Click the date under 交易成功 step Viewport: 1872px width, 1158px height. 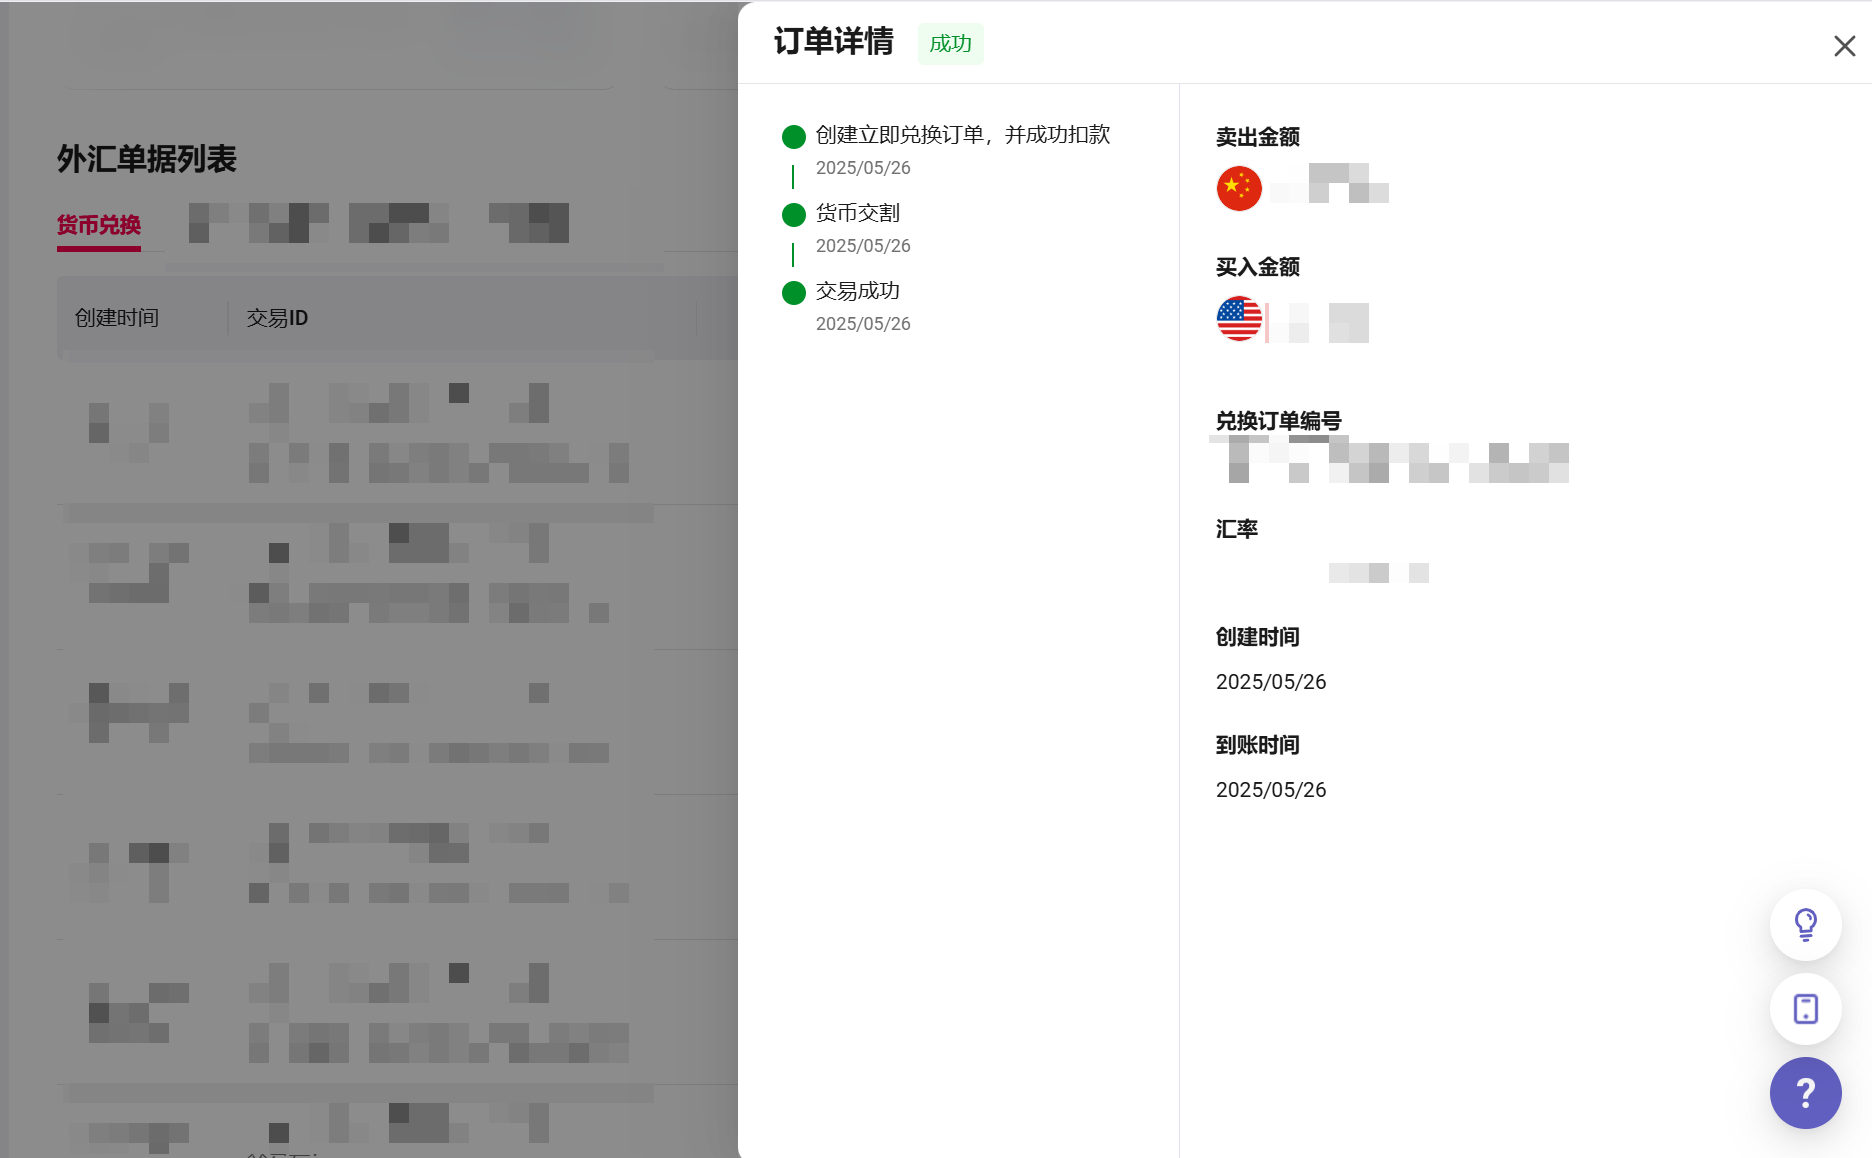point(863,324)
